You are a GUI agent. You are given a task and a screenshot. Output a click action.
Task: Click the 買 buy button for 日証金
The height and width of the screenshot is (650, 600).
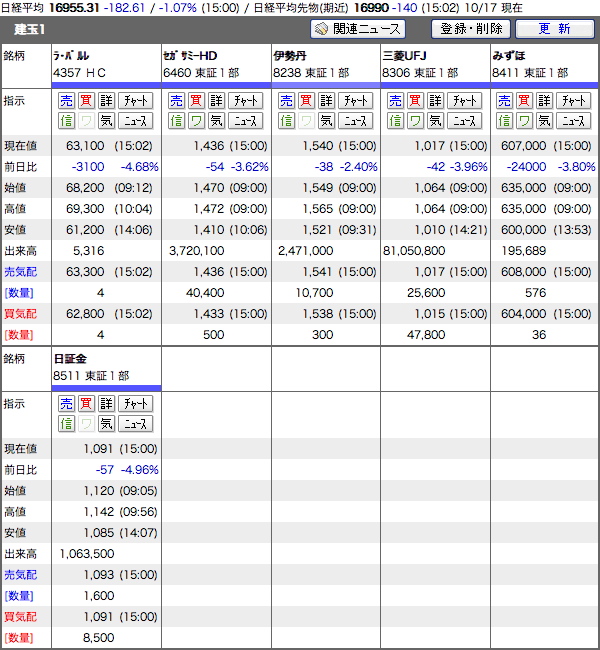pos(86,404)
